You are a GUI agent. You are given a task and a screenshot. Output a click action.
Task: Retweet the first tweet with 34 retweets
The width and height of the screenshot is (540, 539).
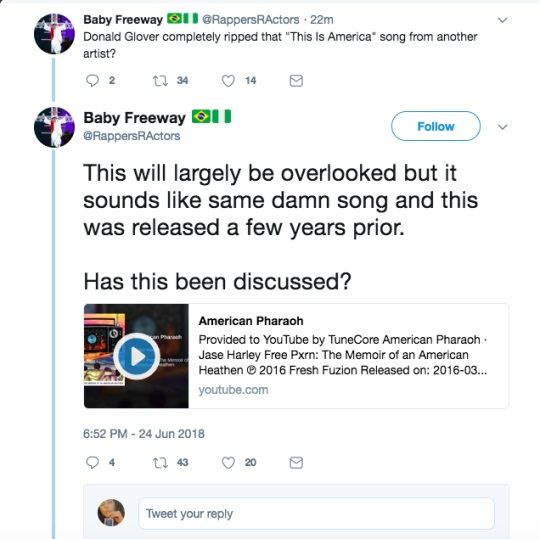point(160,81)
